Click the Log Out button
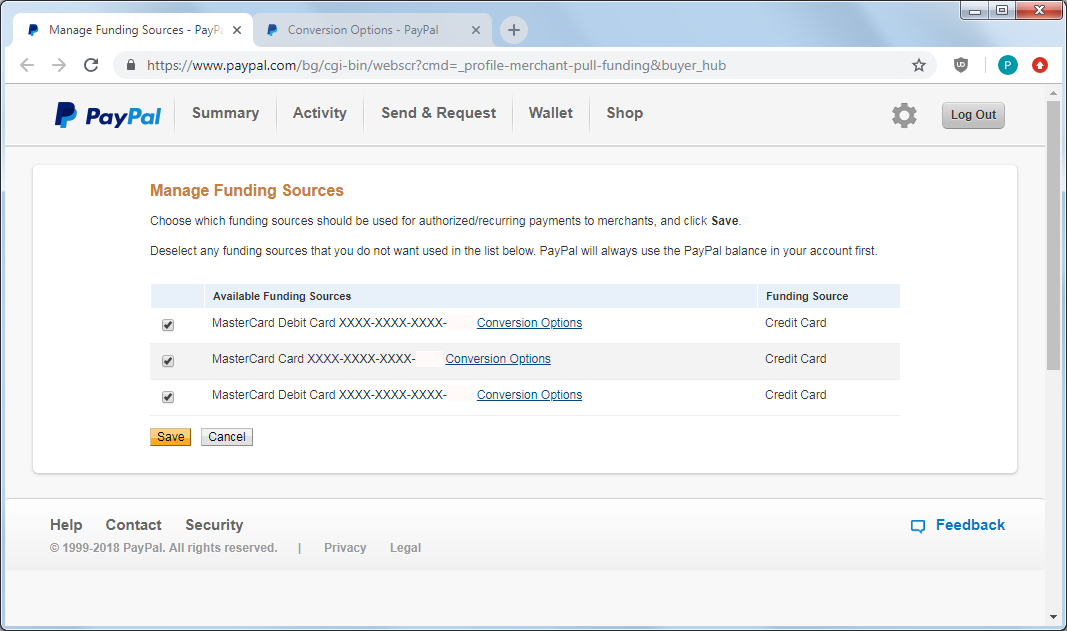 click(x=973, y=115)
